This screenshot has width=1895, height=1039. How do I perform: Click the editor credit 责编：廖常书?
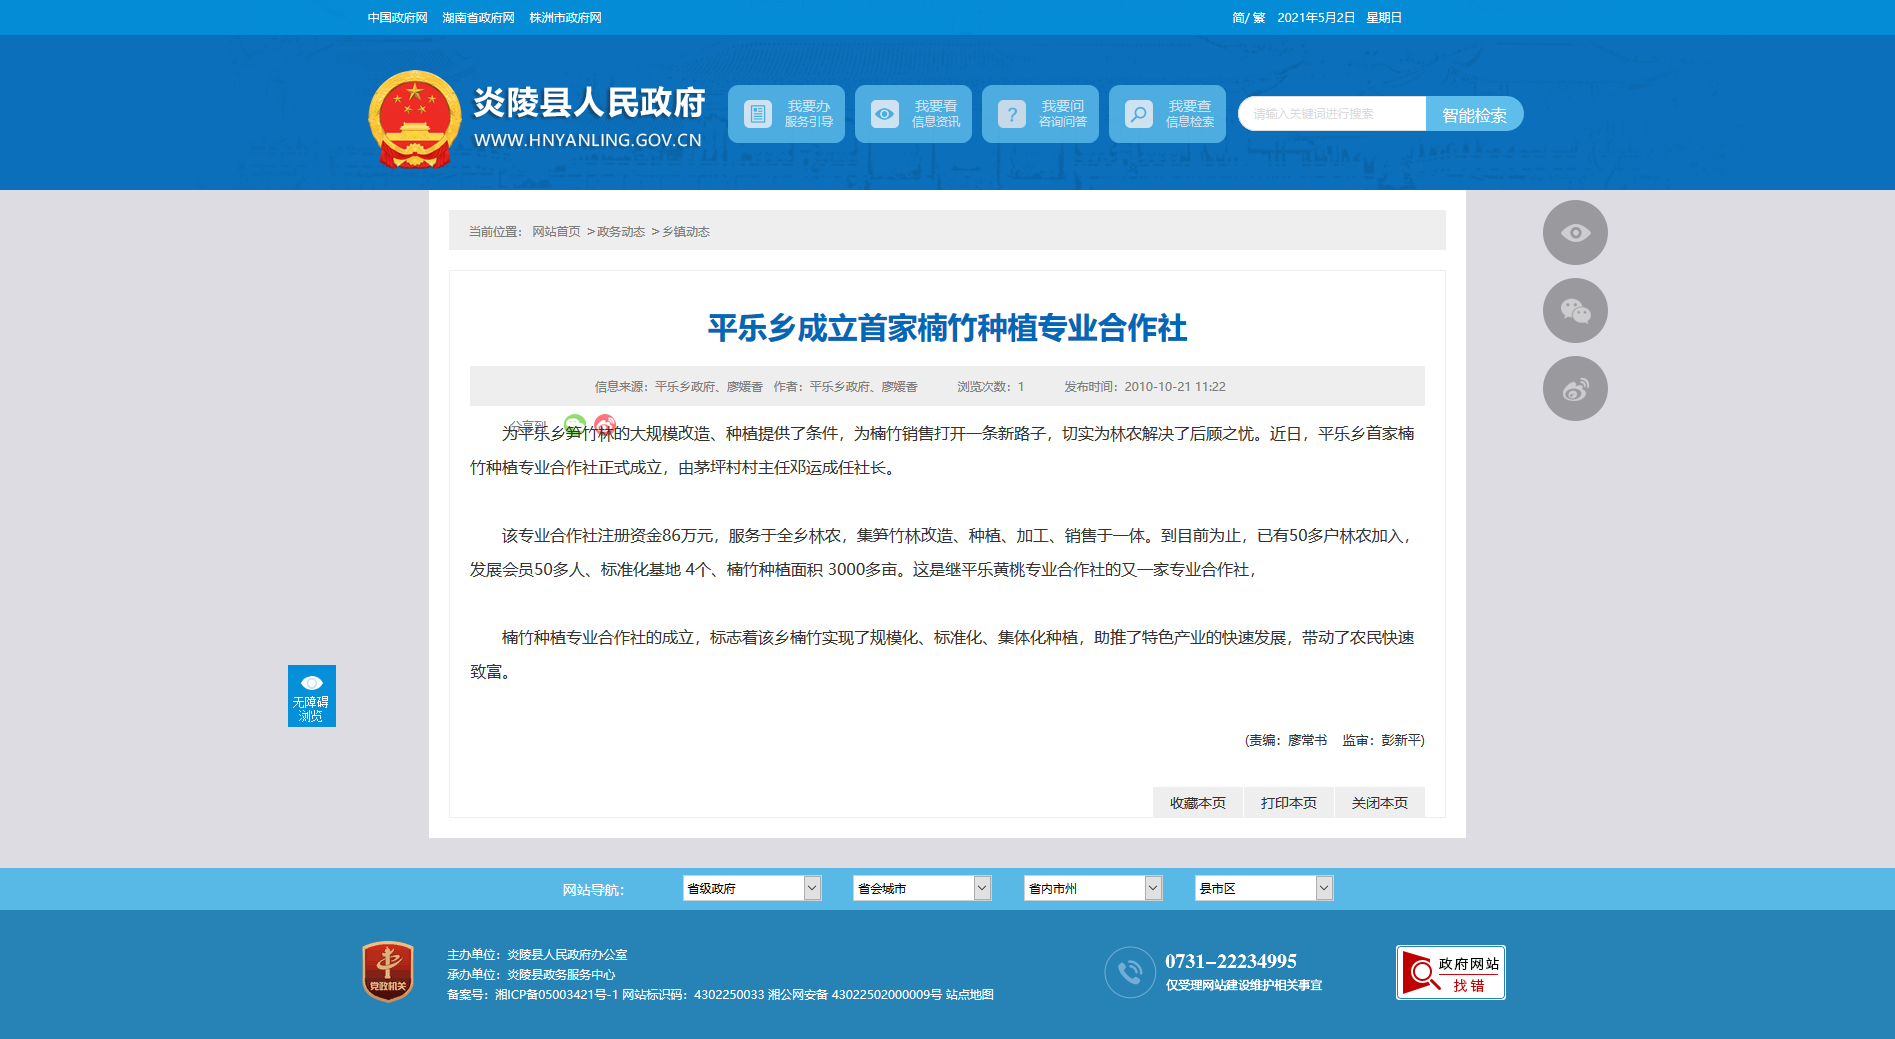1288,741
